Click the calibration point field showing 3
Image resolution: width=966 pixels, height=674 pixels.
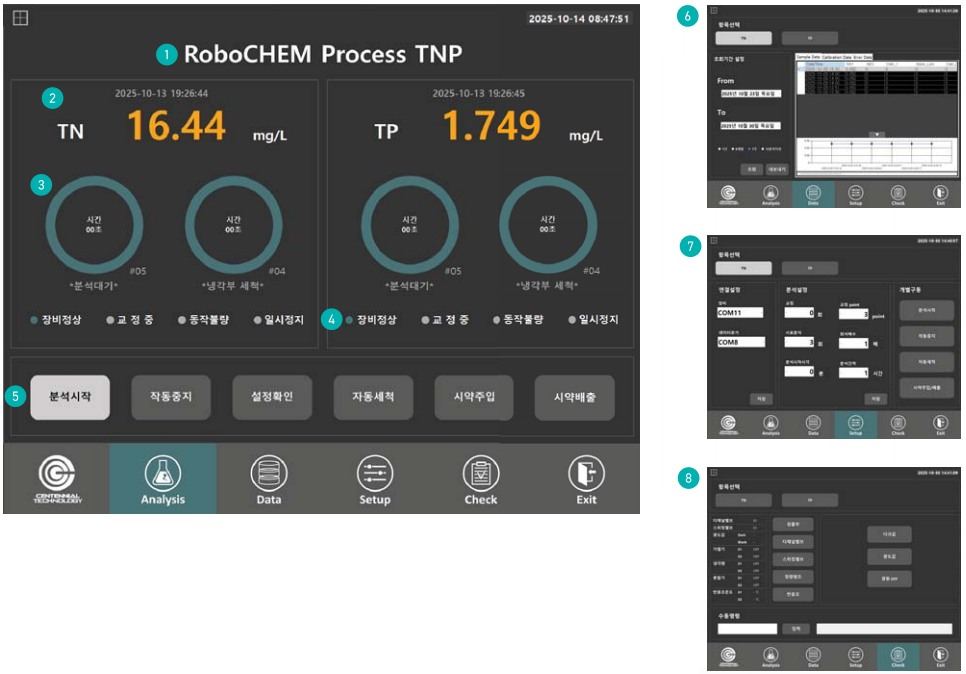click(x=854, y=314)
